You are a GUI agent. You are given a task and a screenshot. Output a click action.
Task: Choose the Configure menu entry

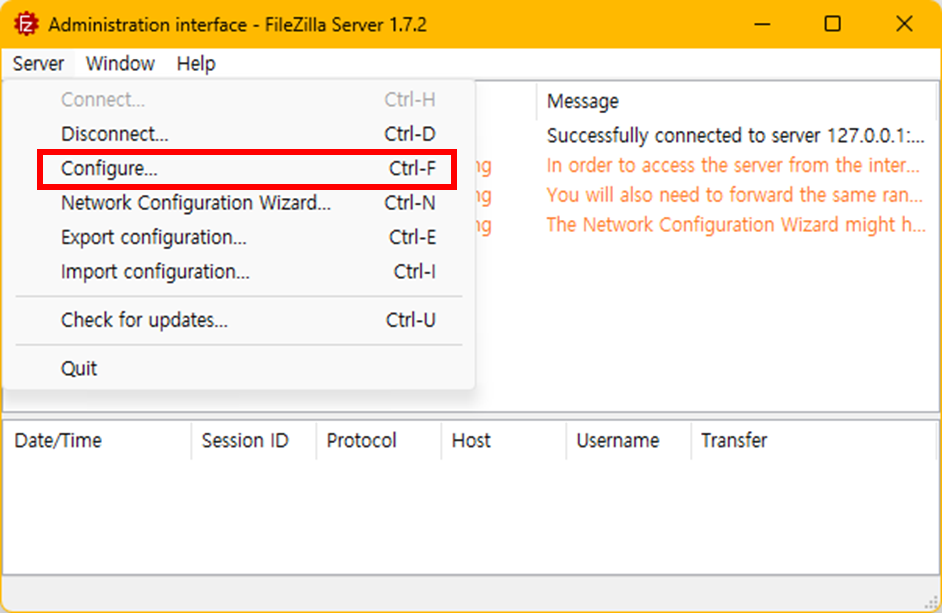click(248, 168)
